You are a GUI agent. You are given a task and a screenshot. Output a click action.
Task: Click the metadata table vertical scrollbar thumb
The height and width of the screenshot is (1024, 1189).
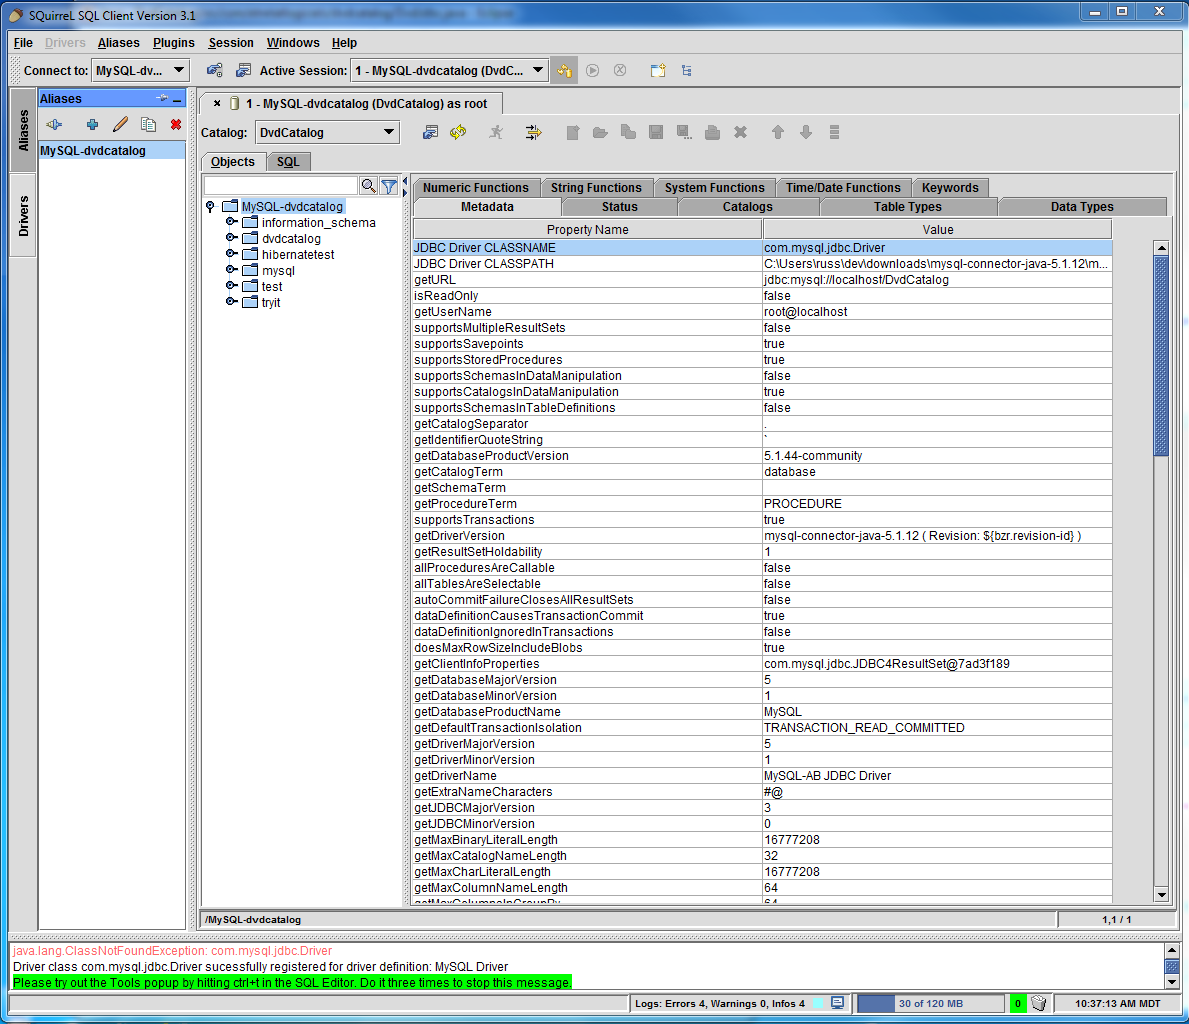click(x=1161, y=356)
